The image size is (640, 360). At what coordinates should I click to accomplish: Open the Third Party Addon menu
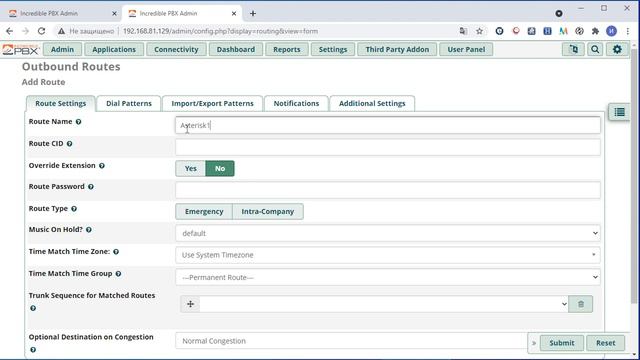click(x=397, y=49)
